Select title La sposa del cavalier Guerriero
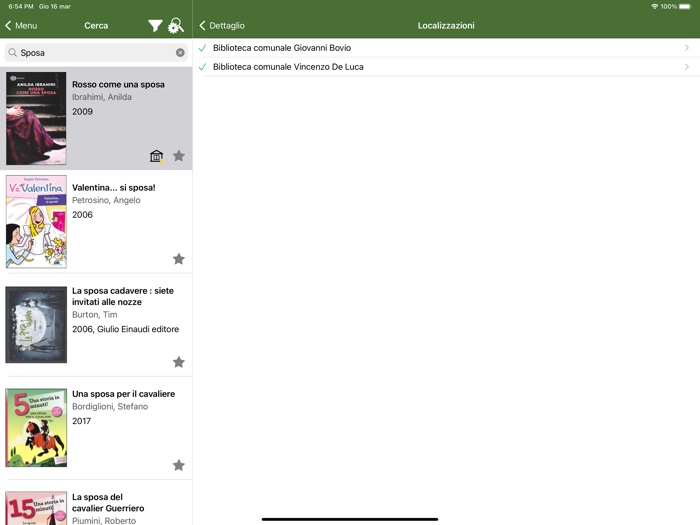Screen dimensions: 700x525 pyautogui.click(x=108, y=503)
